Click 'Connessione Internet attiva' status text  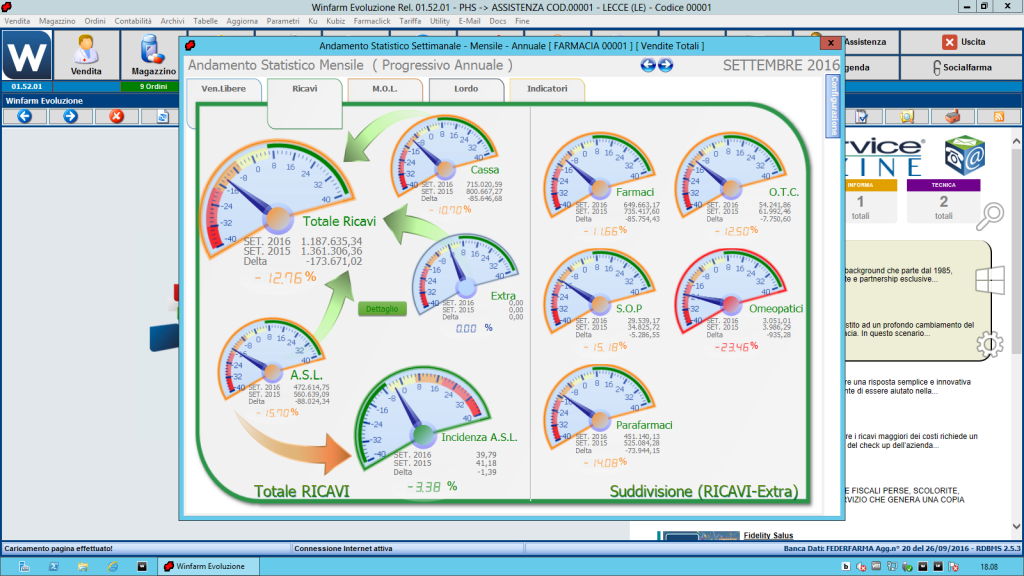point(343,549)
